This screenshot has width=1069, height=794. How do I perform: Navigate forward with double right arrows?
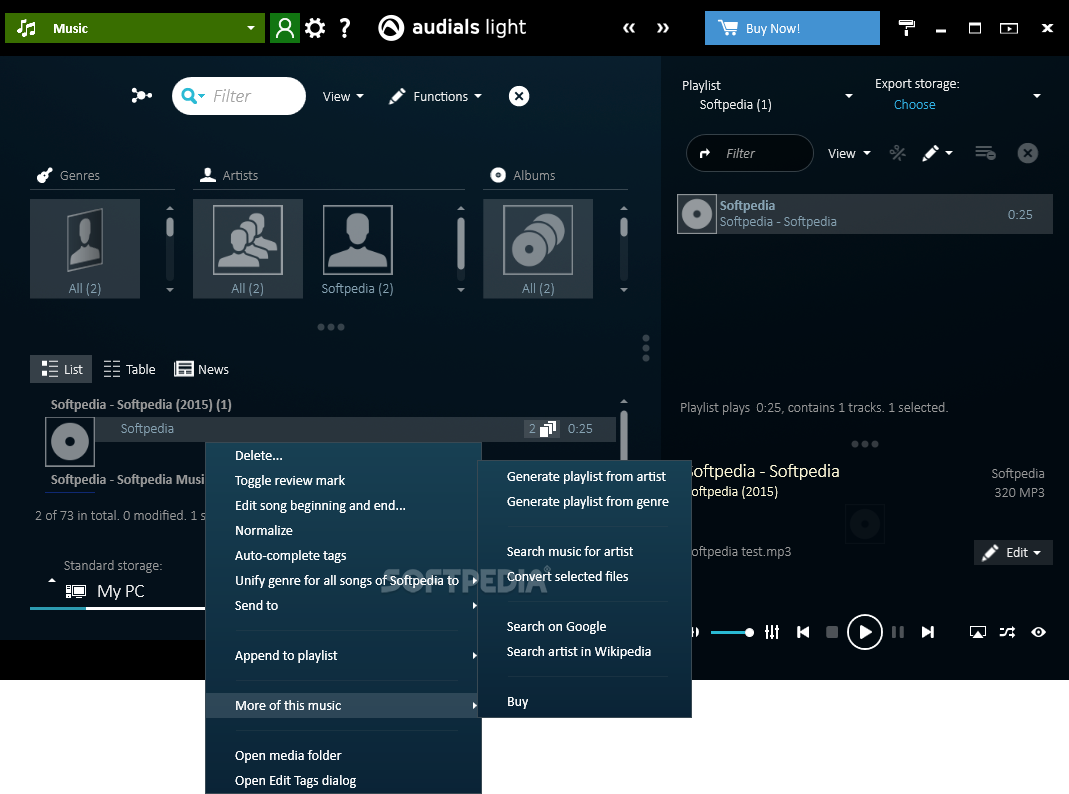(x=662, y=28)
